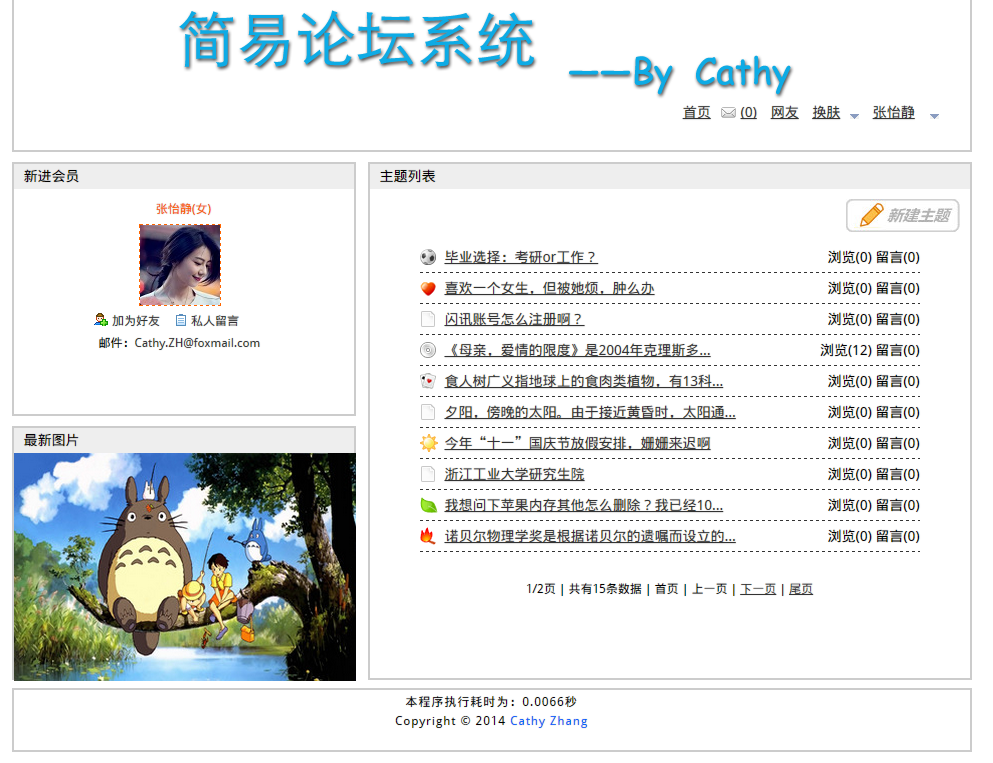The width and height of the screenshot is (993, 763).
Task: Click the pencil icon on 新建主题 button
Action: tap(871, 215)
